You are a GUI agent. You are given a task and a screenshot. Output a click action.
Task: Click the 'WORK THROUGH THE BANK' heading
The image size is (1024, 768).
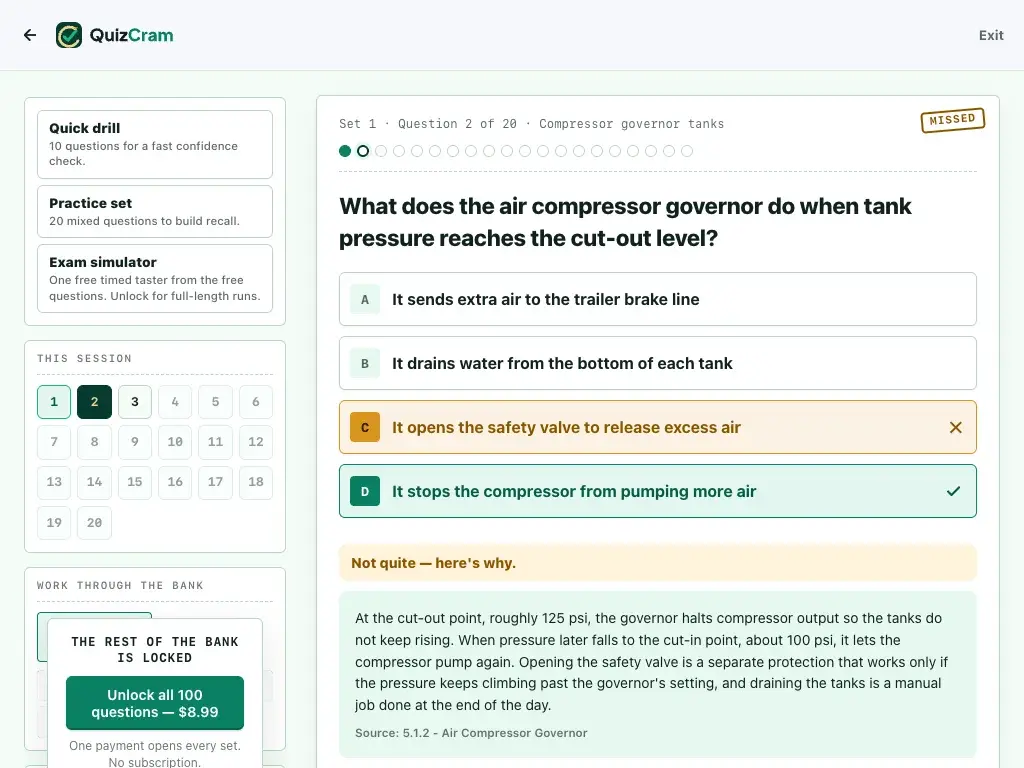[120, 586]
